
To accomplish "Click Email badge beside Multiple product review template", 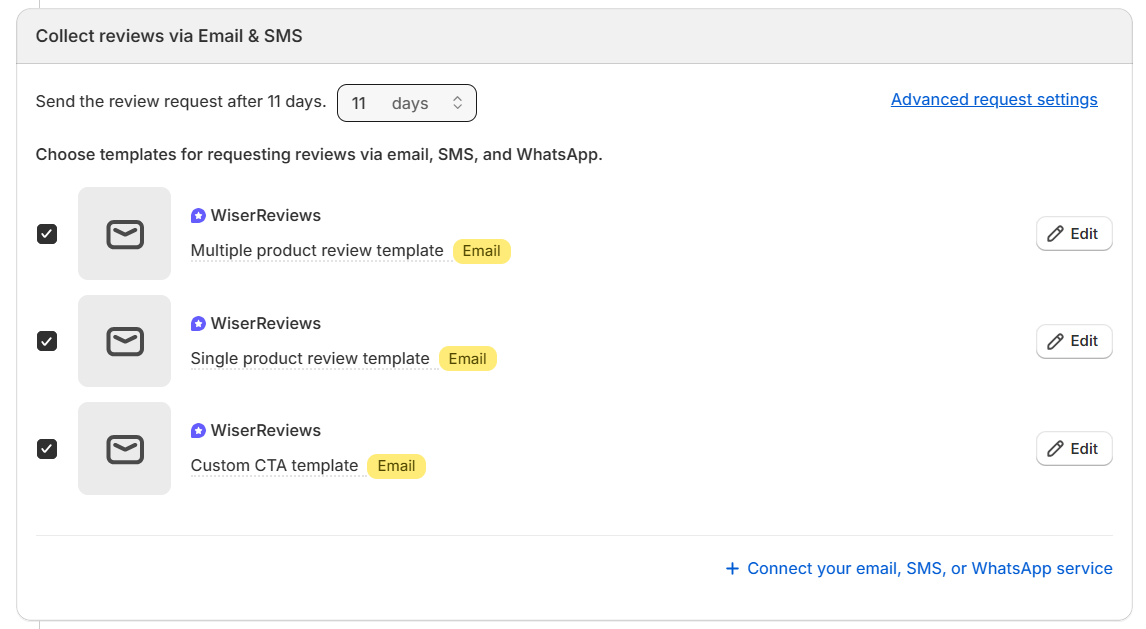I will (481, 251).
